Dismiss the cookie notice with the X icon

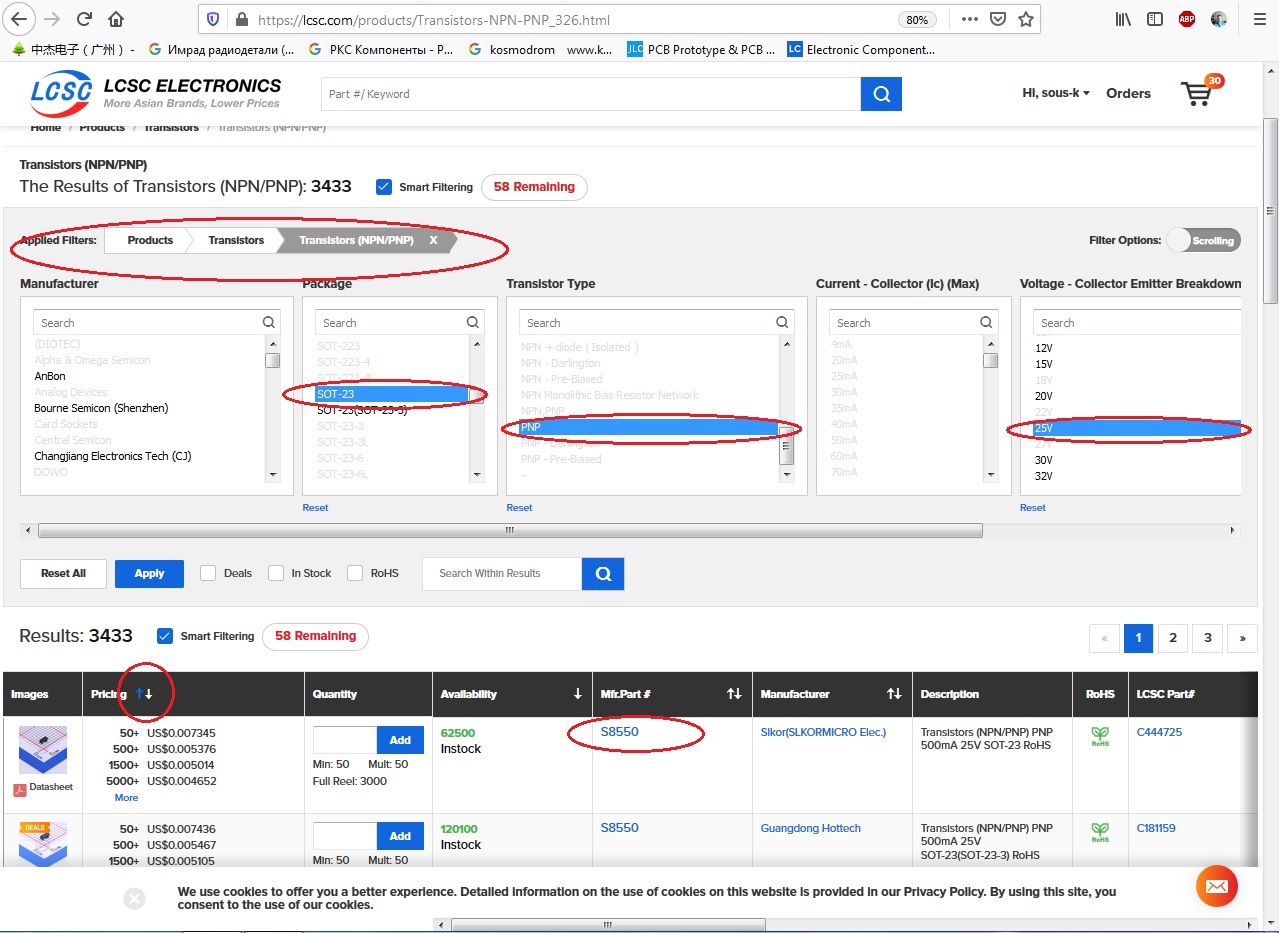135,898
